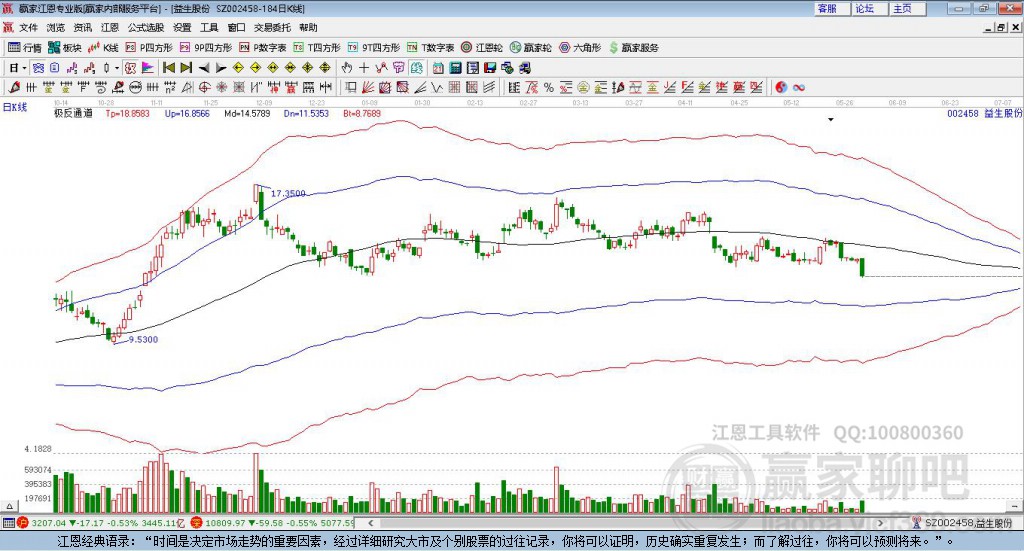Click the small black triangle chart marker
The image size is (1024, 551).
click(831, 120)
